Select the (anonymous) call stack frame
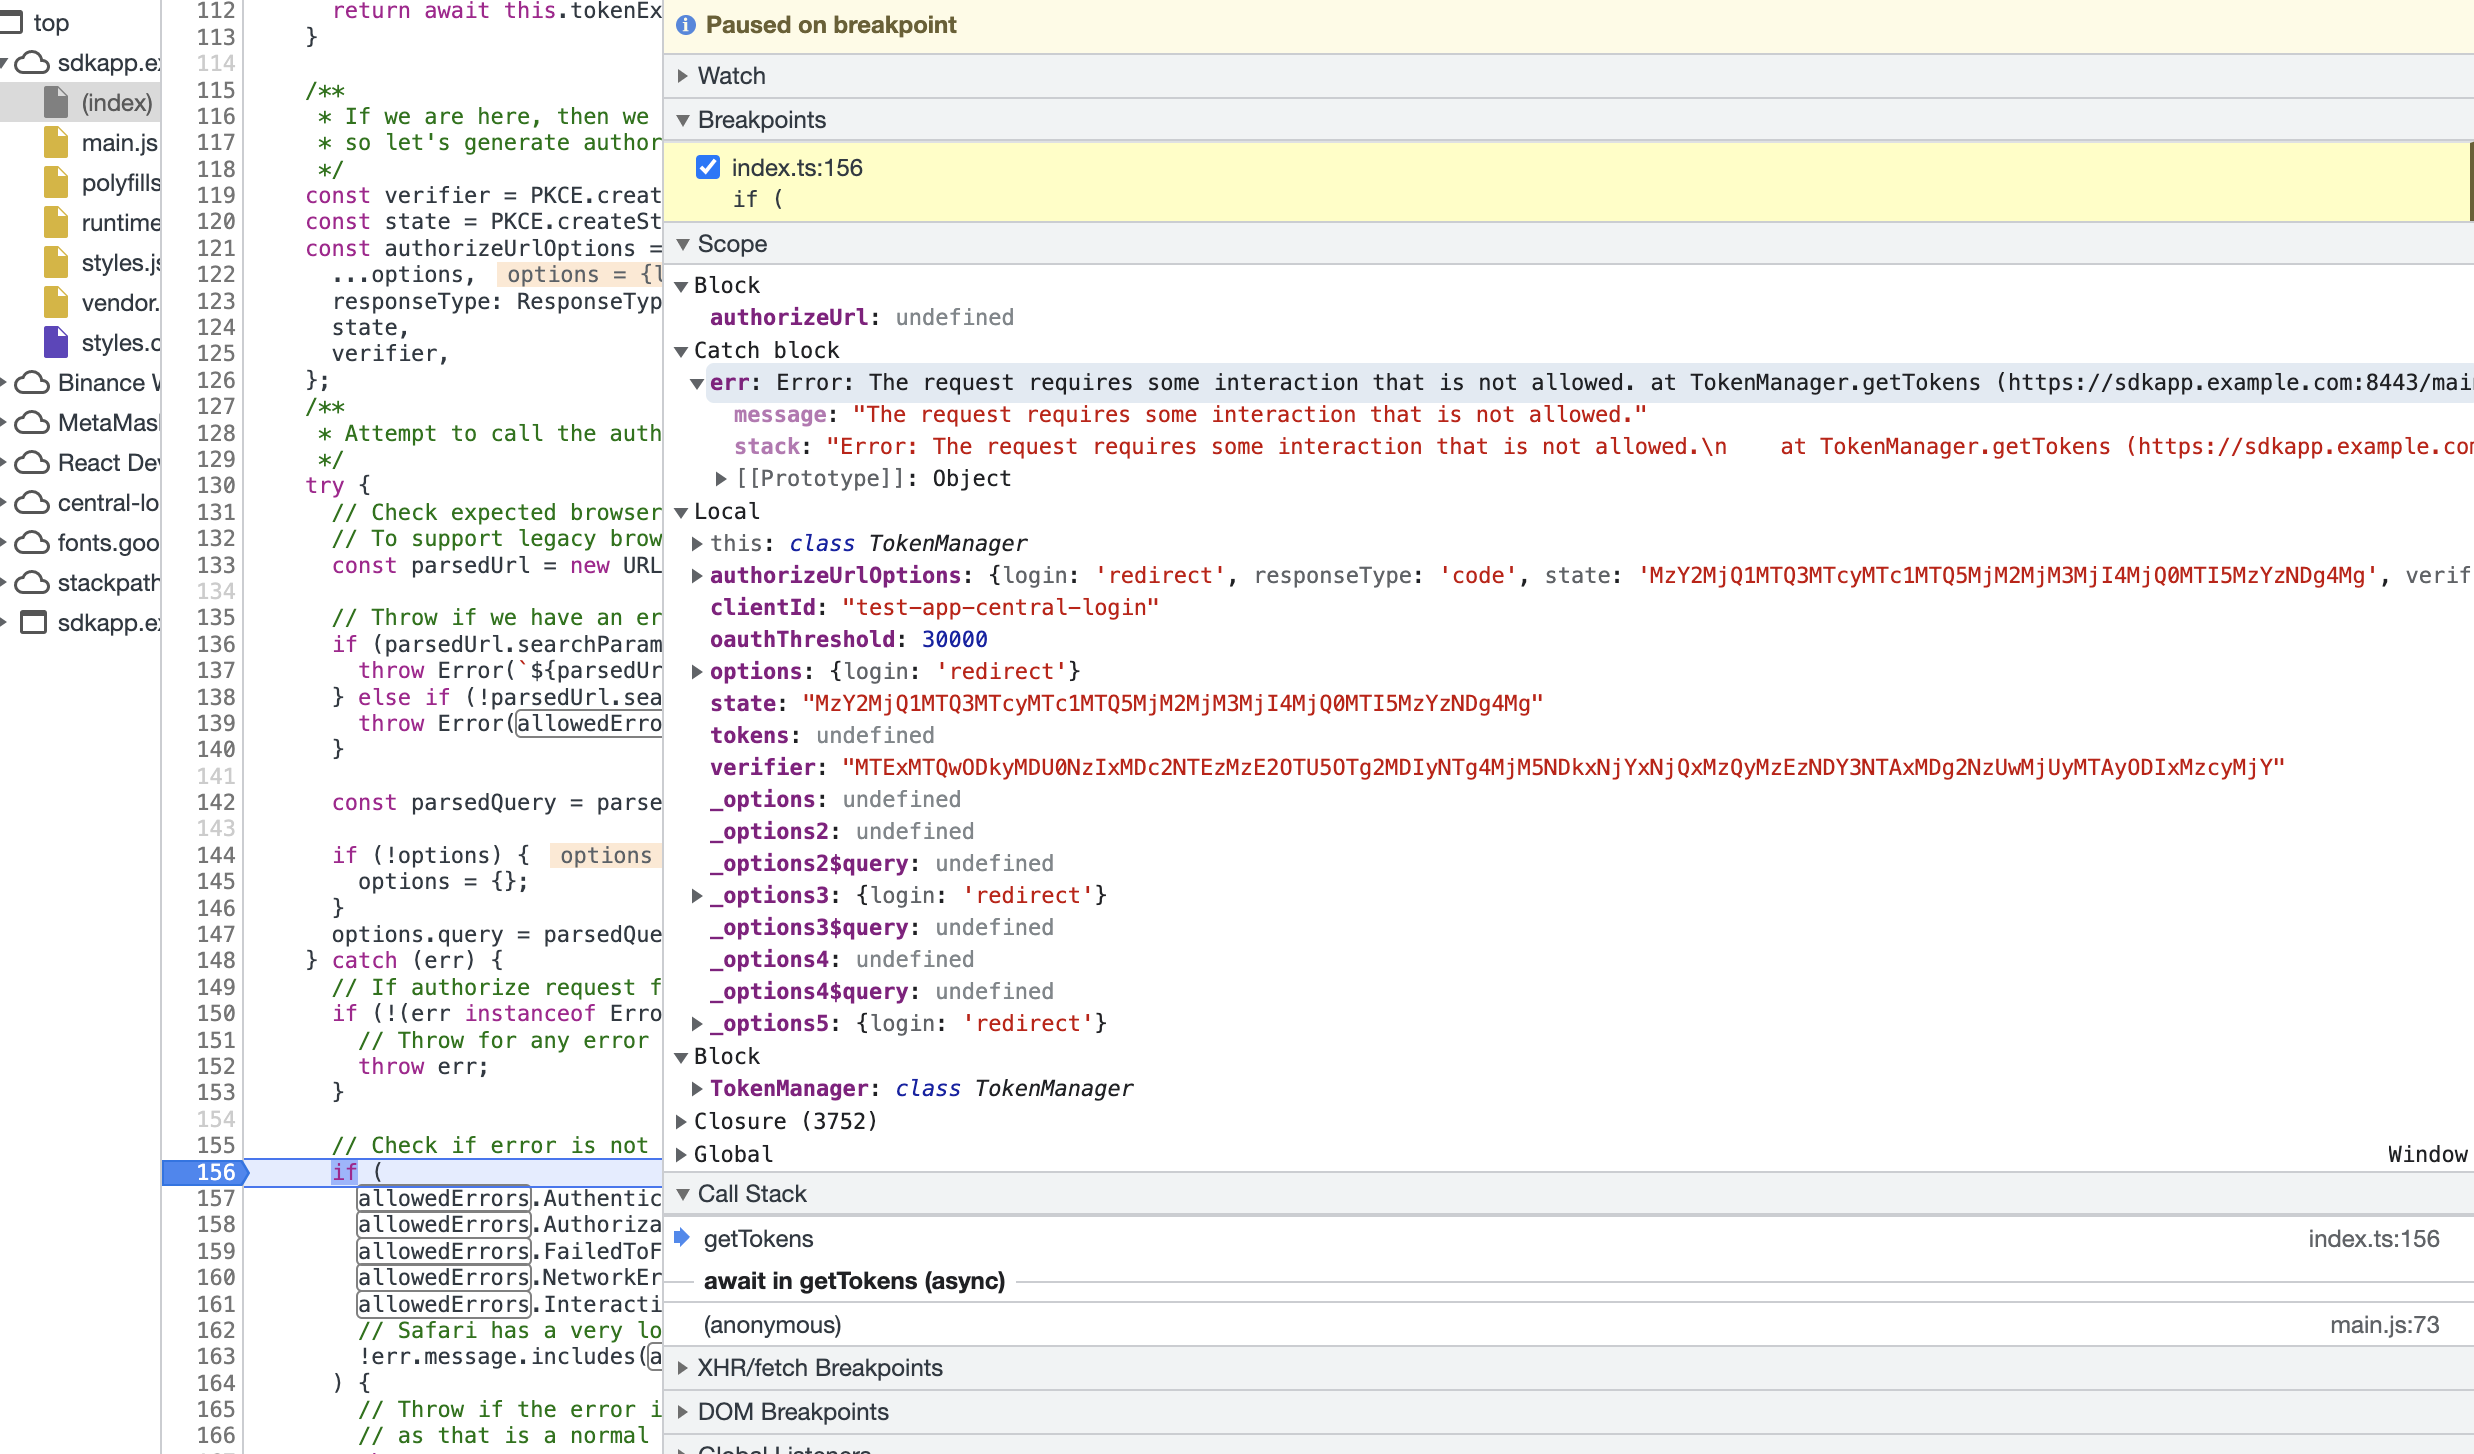This screenshot has height=1454, width=2474. click(x=772, y=1325)
